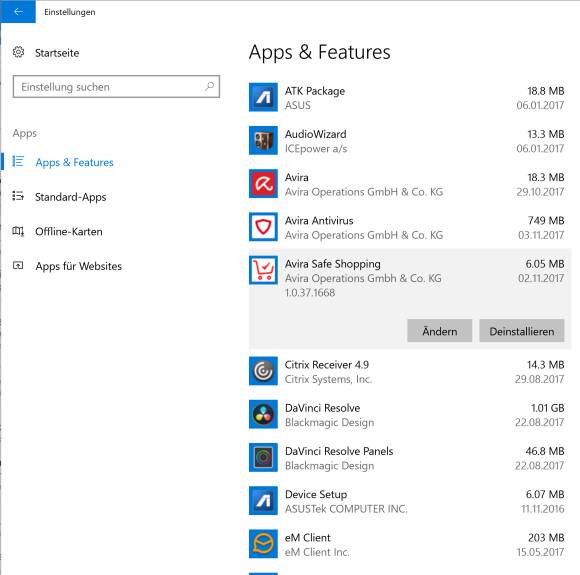Viewport: 580px width, 575px height.
Task: Expand the Device Setup list entry
Action: pyautogui.click(x=409, y=501)
